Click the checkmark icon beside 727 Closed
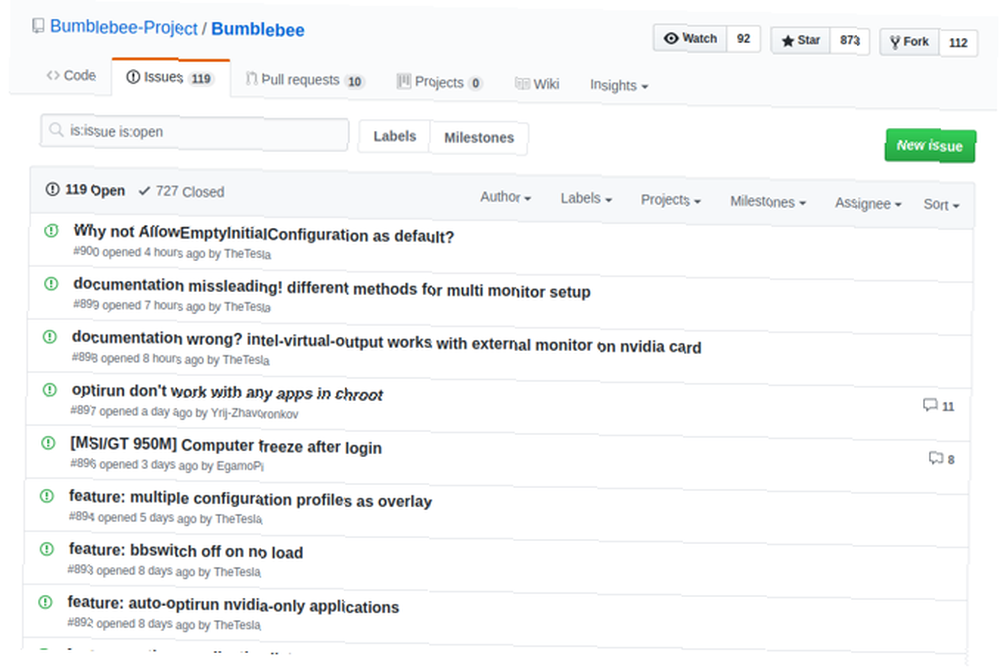 (144, 191)
